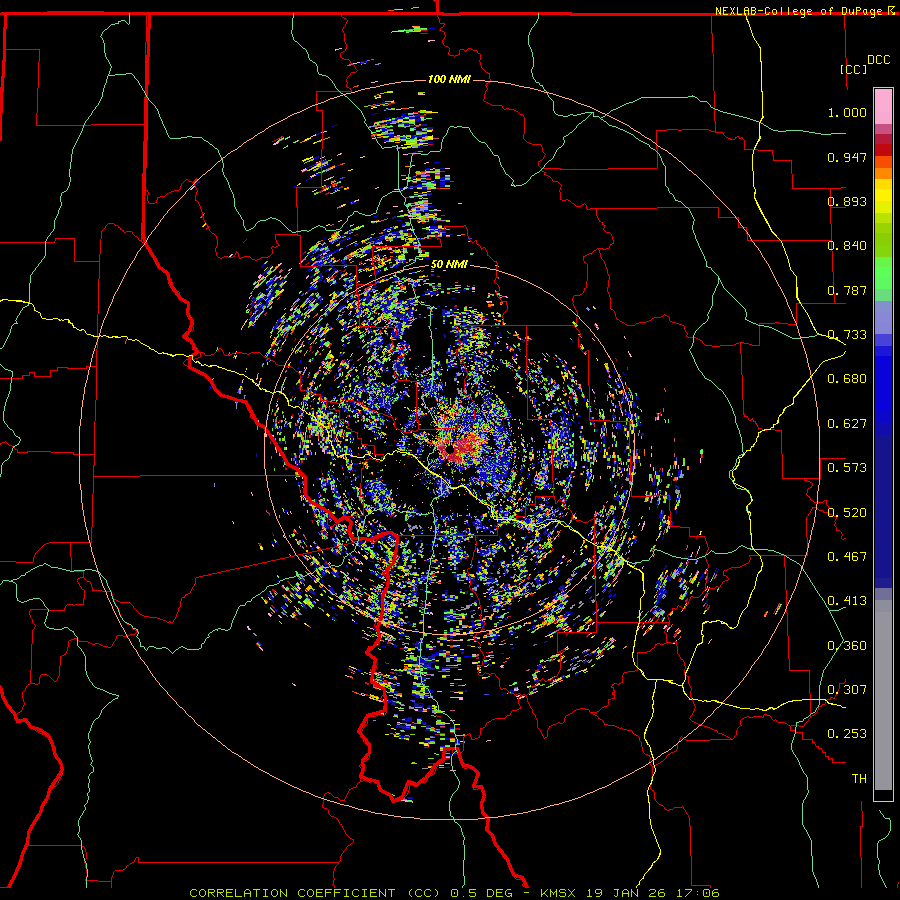Select the 0.787 legend value
The width and height of the screenshot is (900, 900).
point(847,290)
